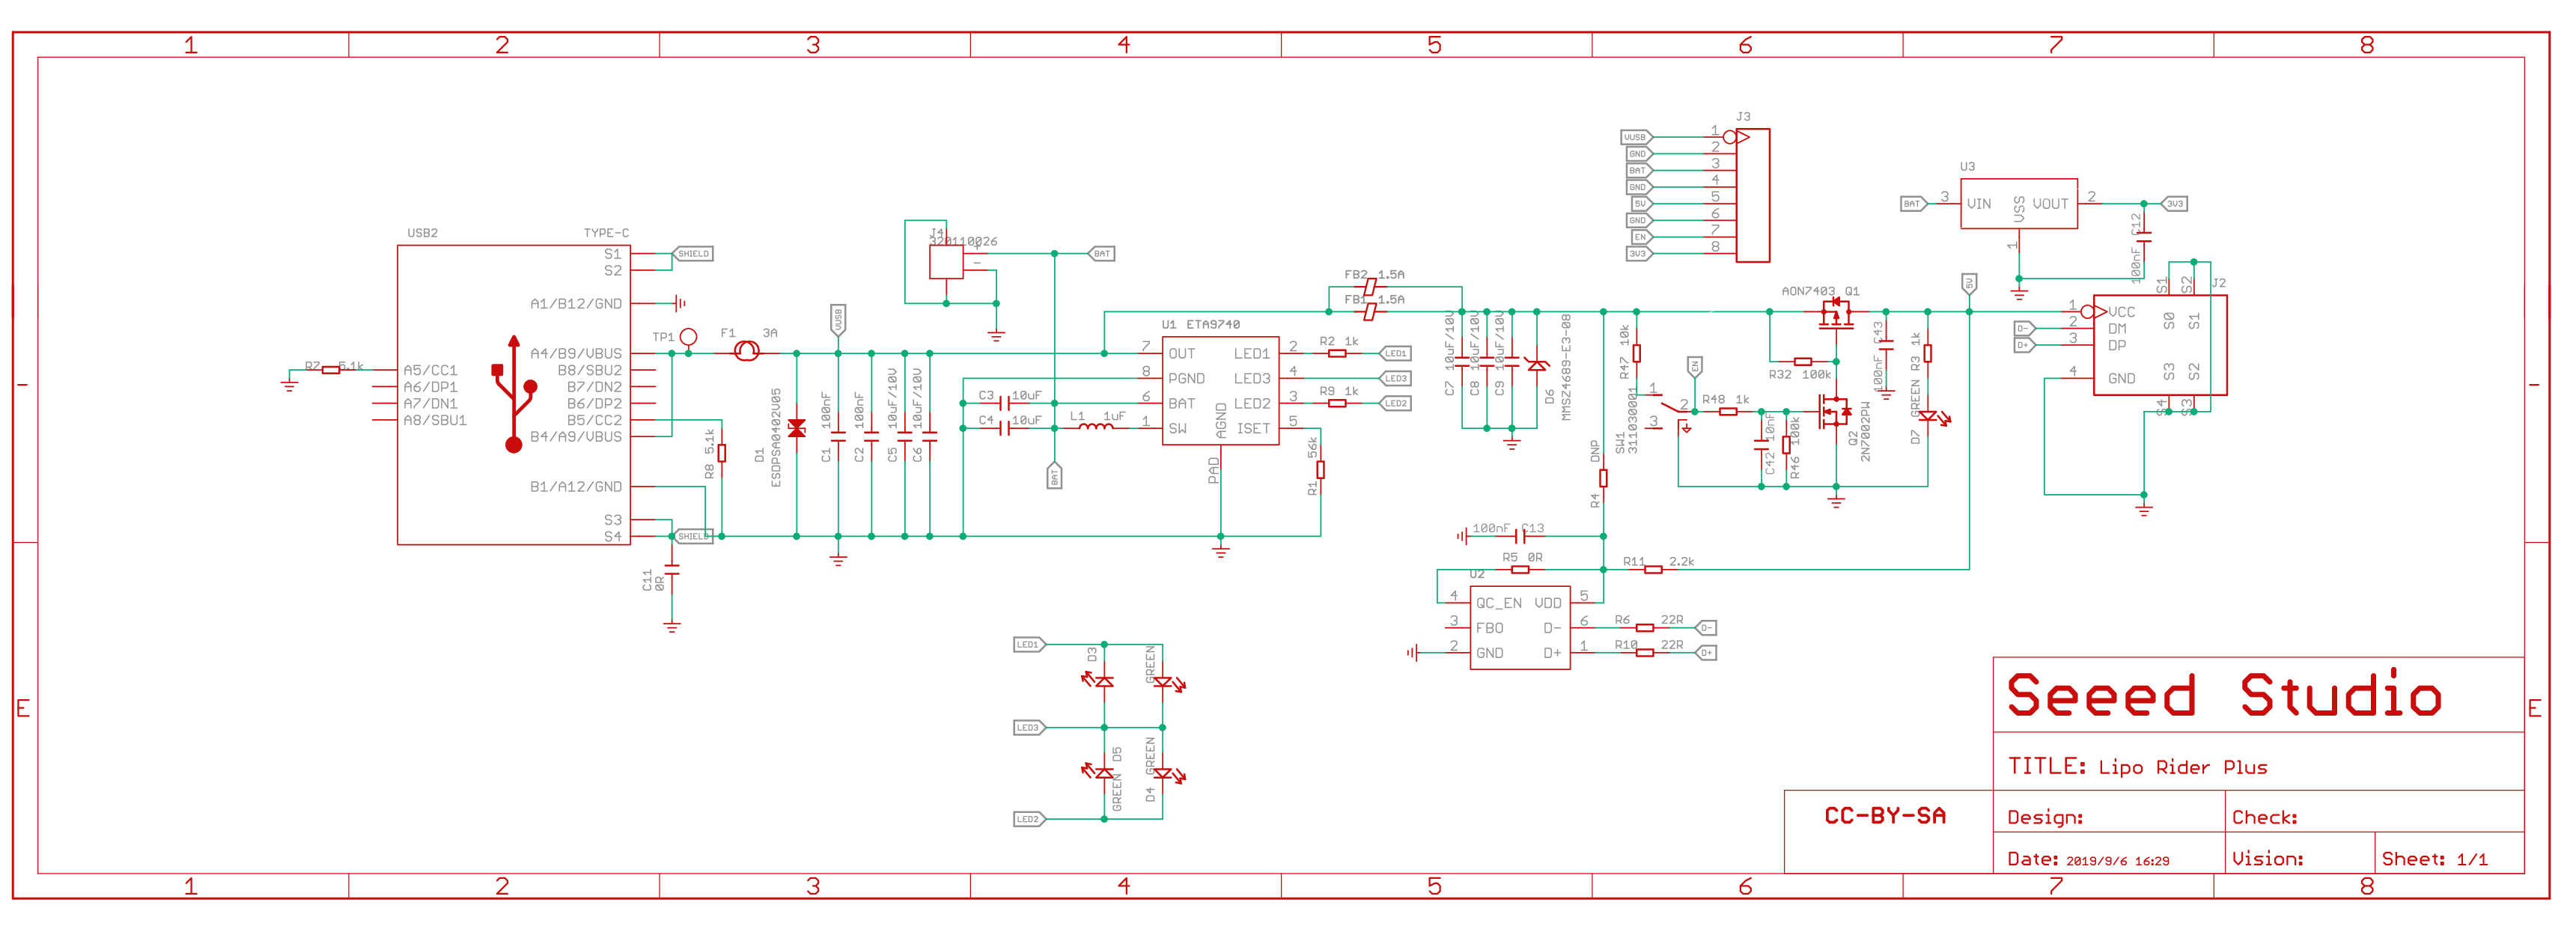Select the F1 3A fuse symbol
This screenshot has width=2576, height=938.
(x=746, y=352)
